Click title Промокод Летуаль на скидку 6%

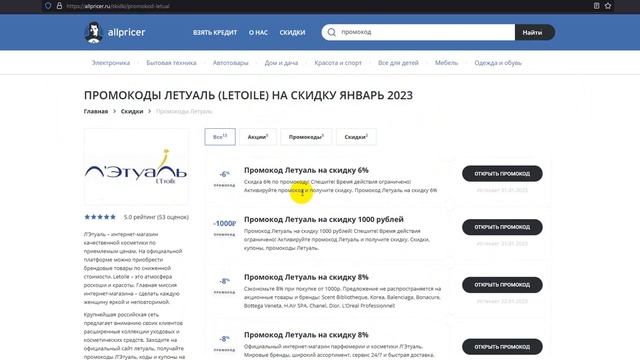(x=306, y=170)
